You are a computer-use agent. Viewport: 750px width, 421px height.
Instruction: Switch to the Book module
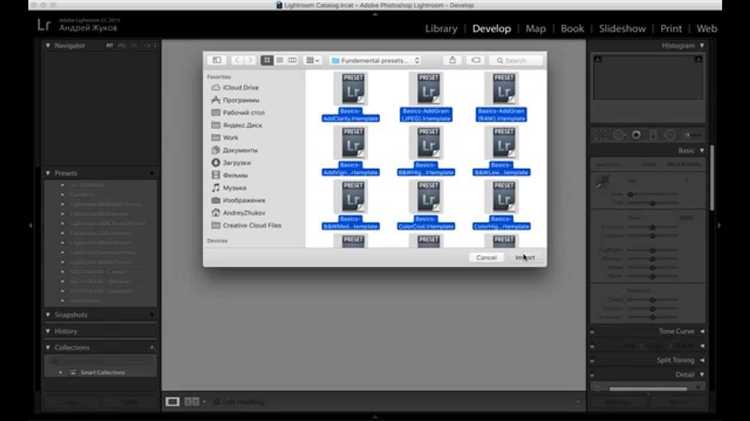[x=572, y=29]
